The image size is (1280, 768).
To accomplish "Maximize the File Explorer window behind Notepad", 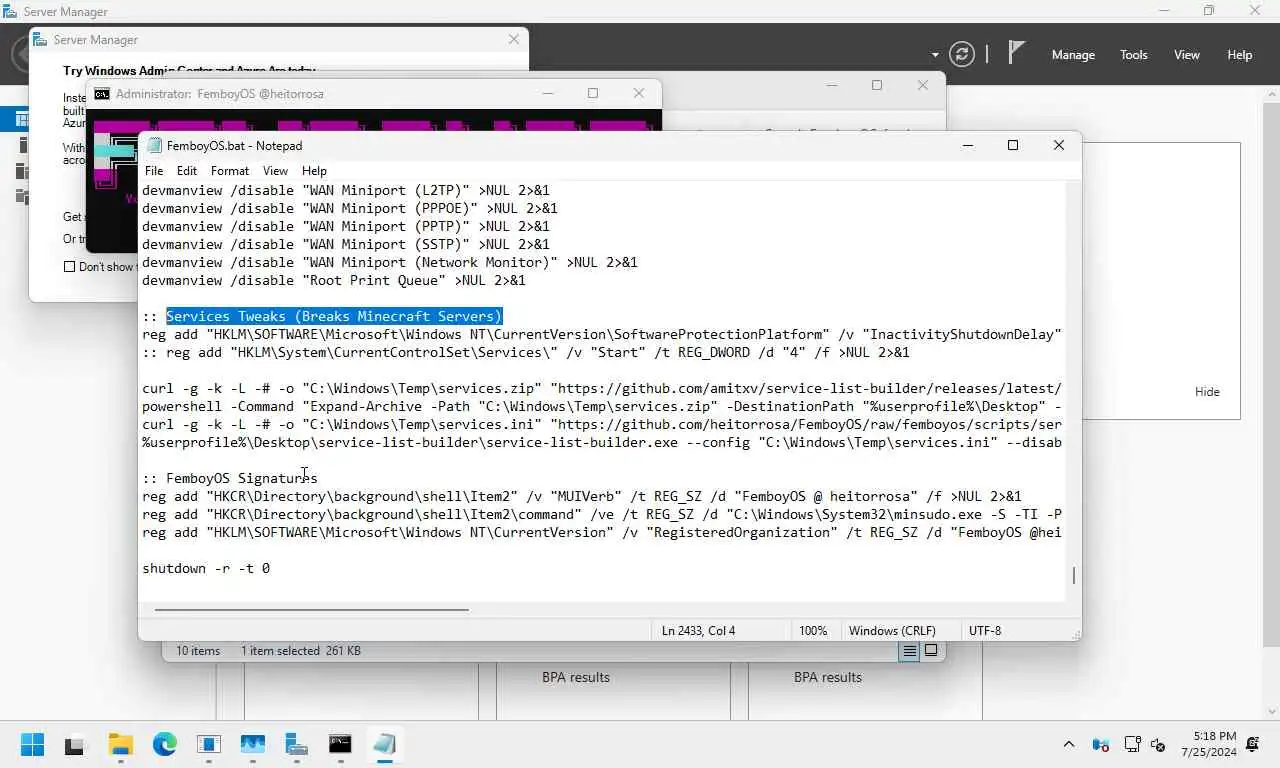I will coord(877,85).
